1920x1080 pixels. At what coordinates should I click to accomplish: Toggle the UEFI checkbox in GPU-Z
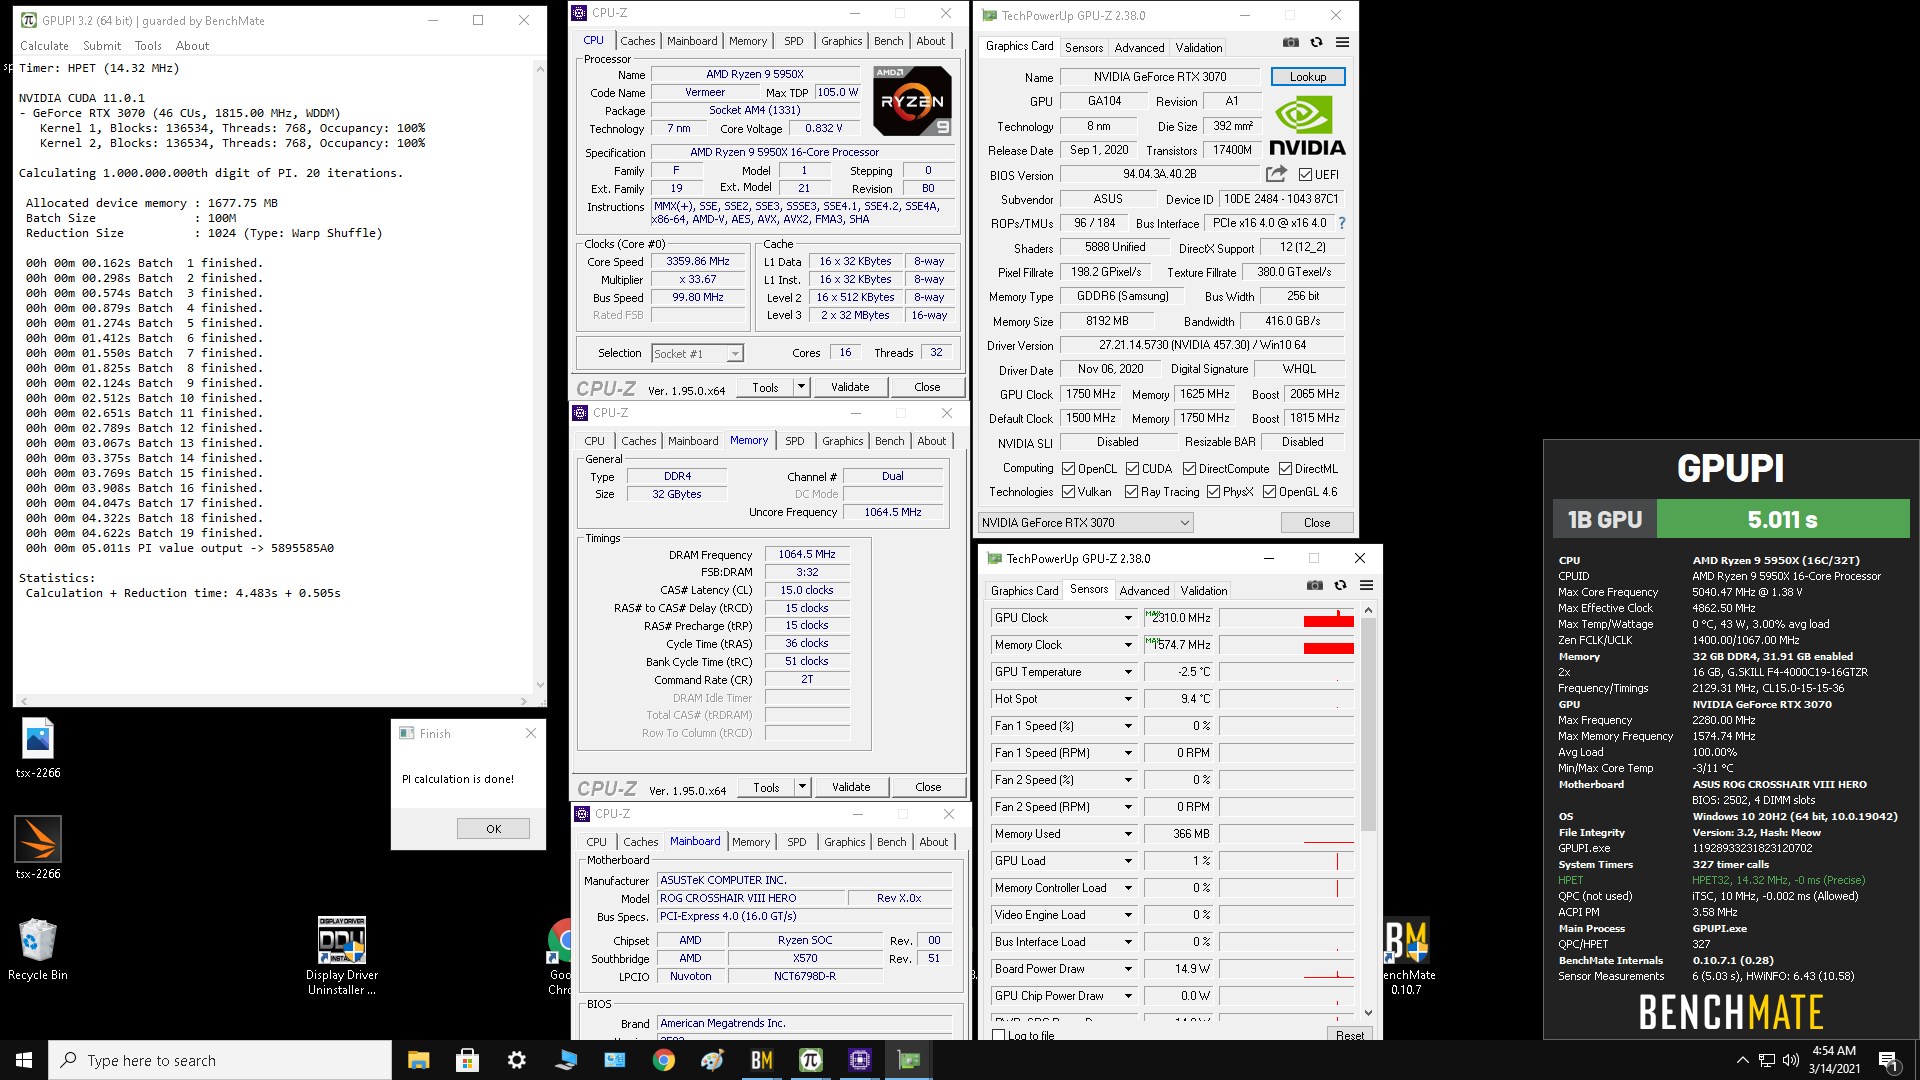click(1305, 174)
